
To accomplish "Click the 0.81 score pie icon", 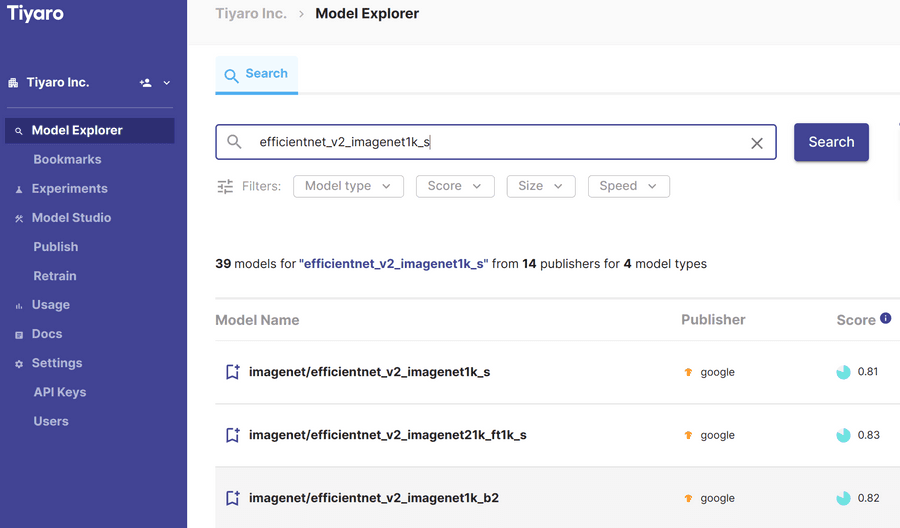I will pos(843,372).
